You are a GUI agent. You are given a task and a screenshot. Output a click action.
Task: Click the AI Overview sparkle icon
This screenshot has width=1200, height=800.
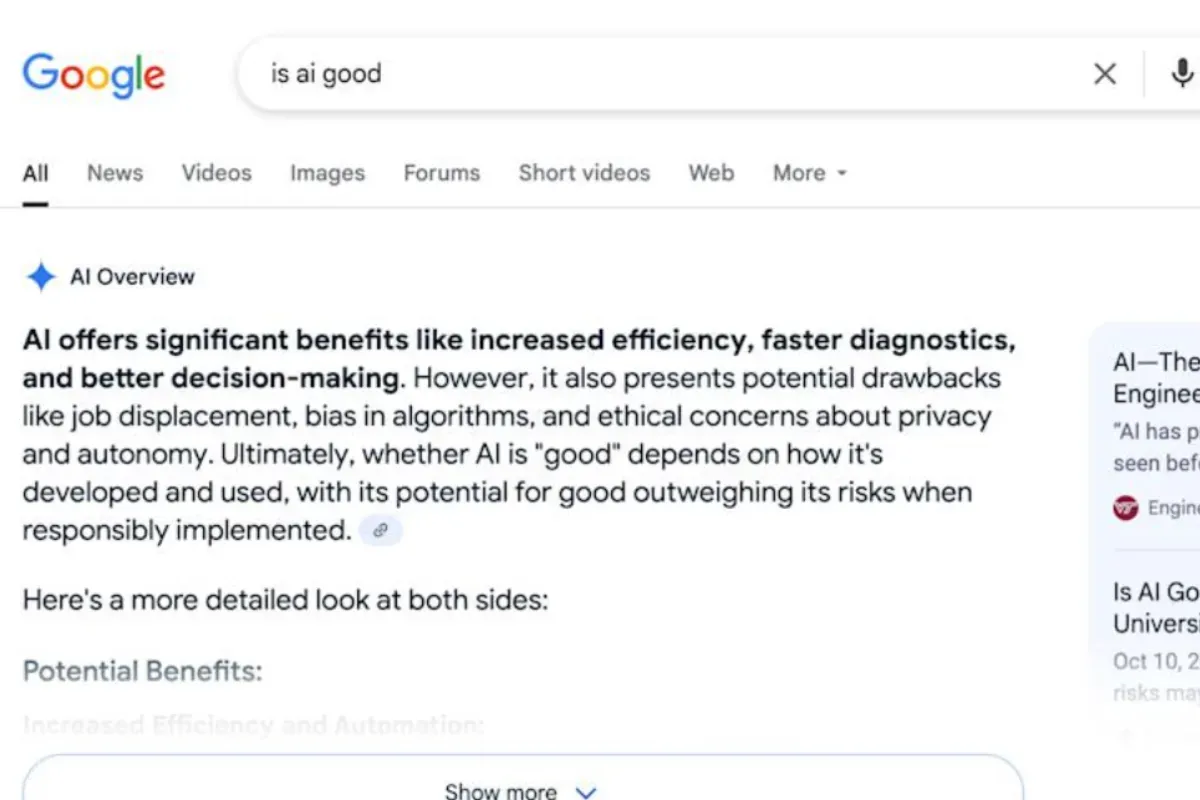tap(40, 277)
